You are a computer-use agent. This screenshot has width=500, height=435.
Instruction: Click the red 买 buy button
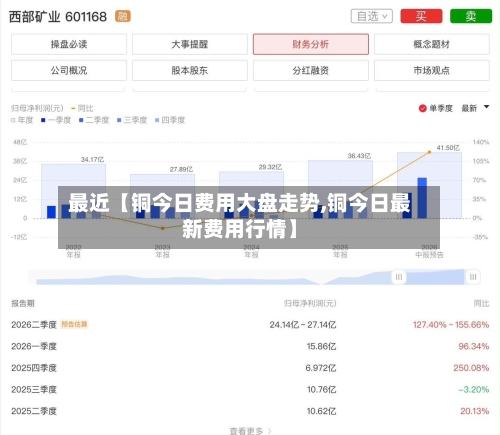(421, 16)
